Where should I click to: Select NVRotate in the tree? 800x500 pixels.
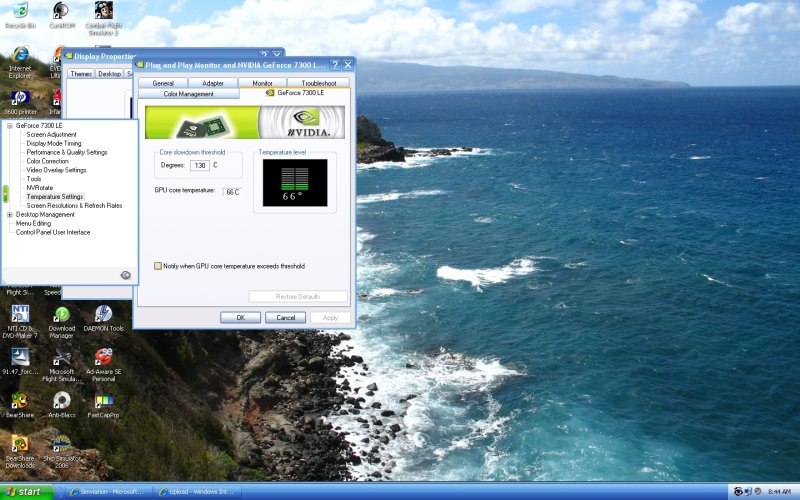point(40,188)
